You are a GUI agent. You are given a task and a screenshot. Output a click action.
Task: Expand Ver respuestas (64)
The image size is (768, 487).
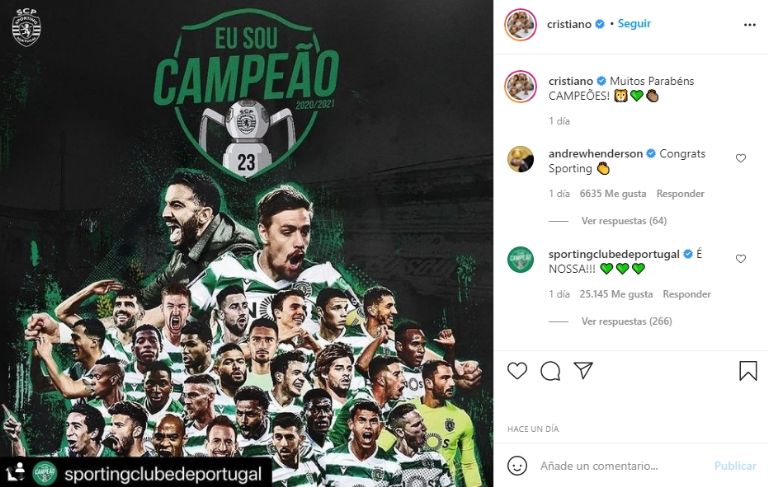tap(624, 221)
